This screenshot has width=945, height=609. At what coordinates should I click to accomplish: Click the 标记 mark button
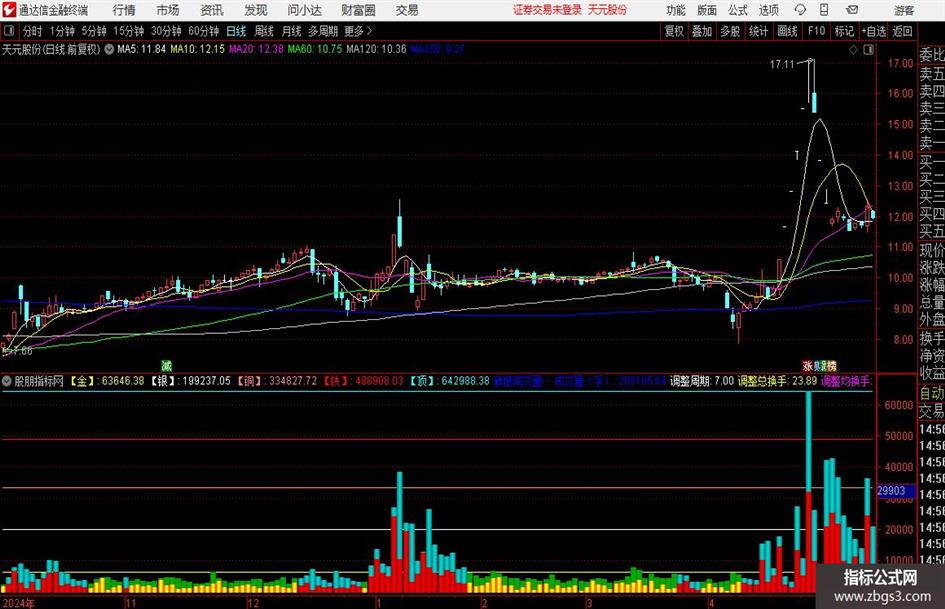click(x=844, y=31)
